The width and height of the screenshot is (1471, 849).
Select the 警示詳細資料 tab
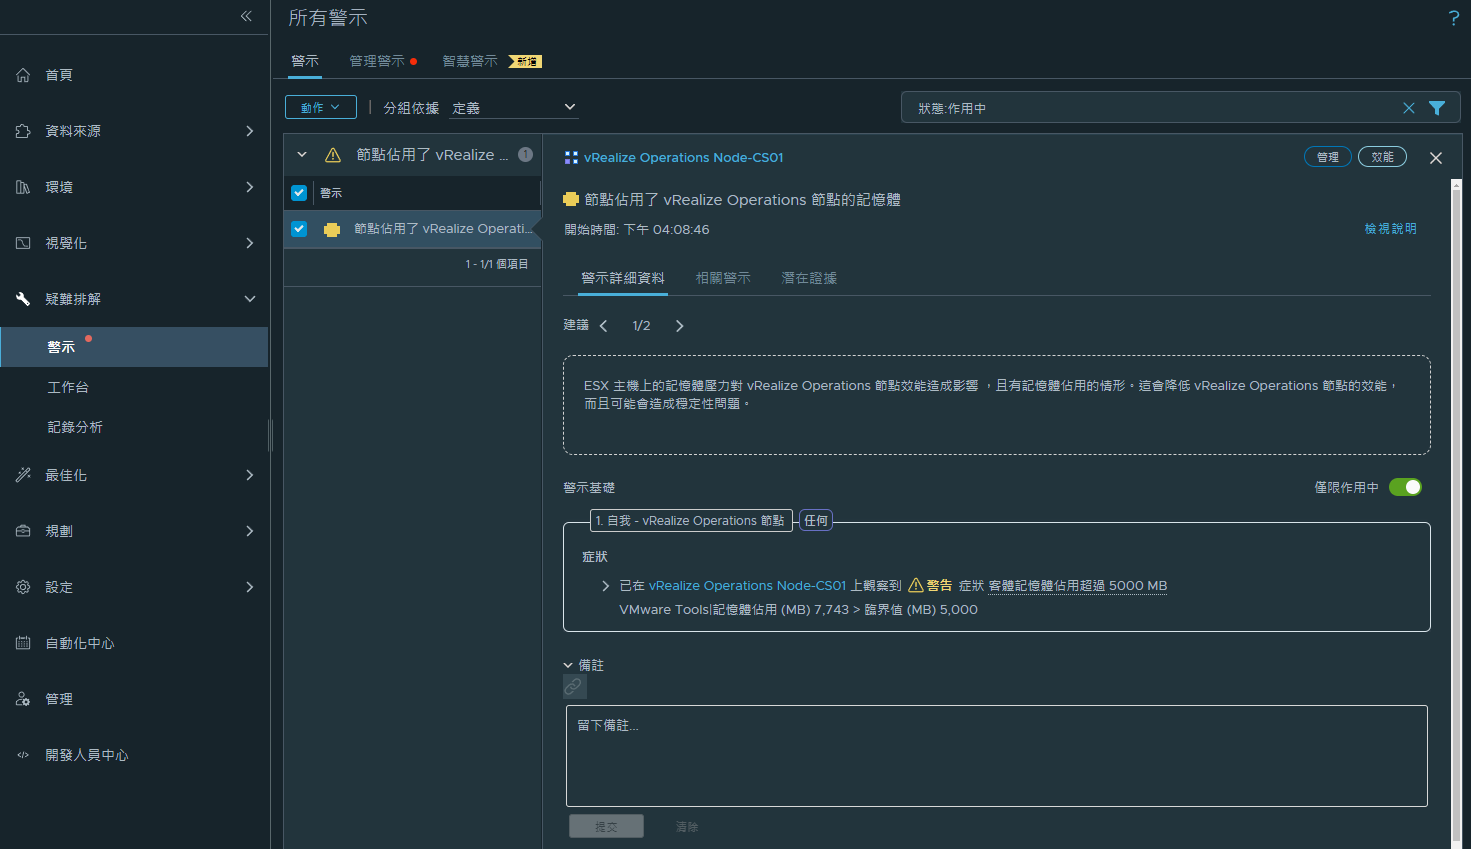pyautogui.click(x=623, y=278)
